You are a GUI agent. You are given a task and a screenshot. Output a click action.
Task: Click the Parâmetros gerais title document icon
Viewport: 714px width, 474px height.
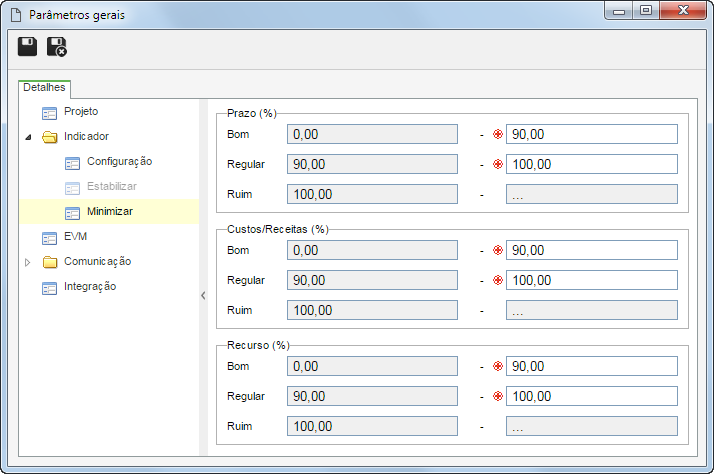16,15
